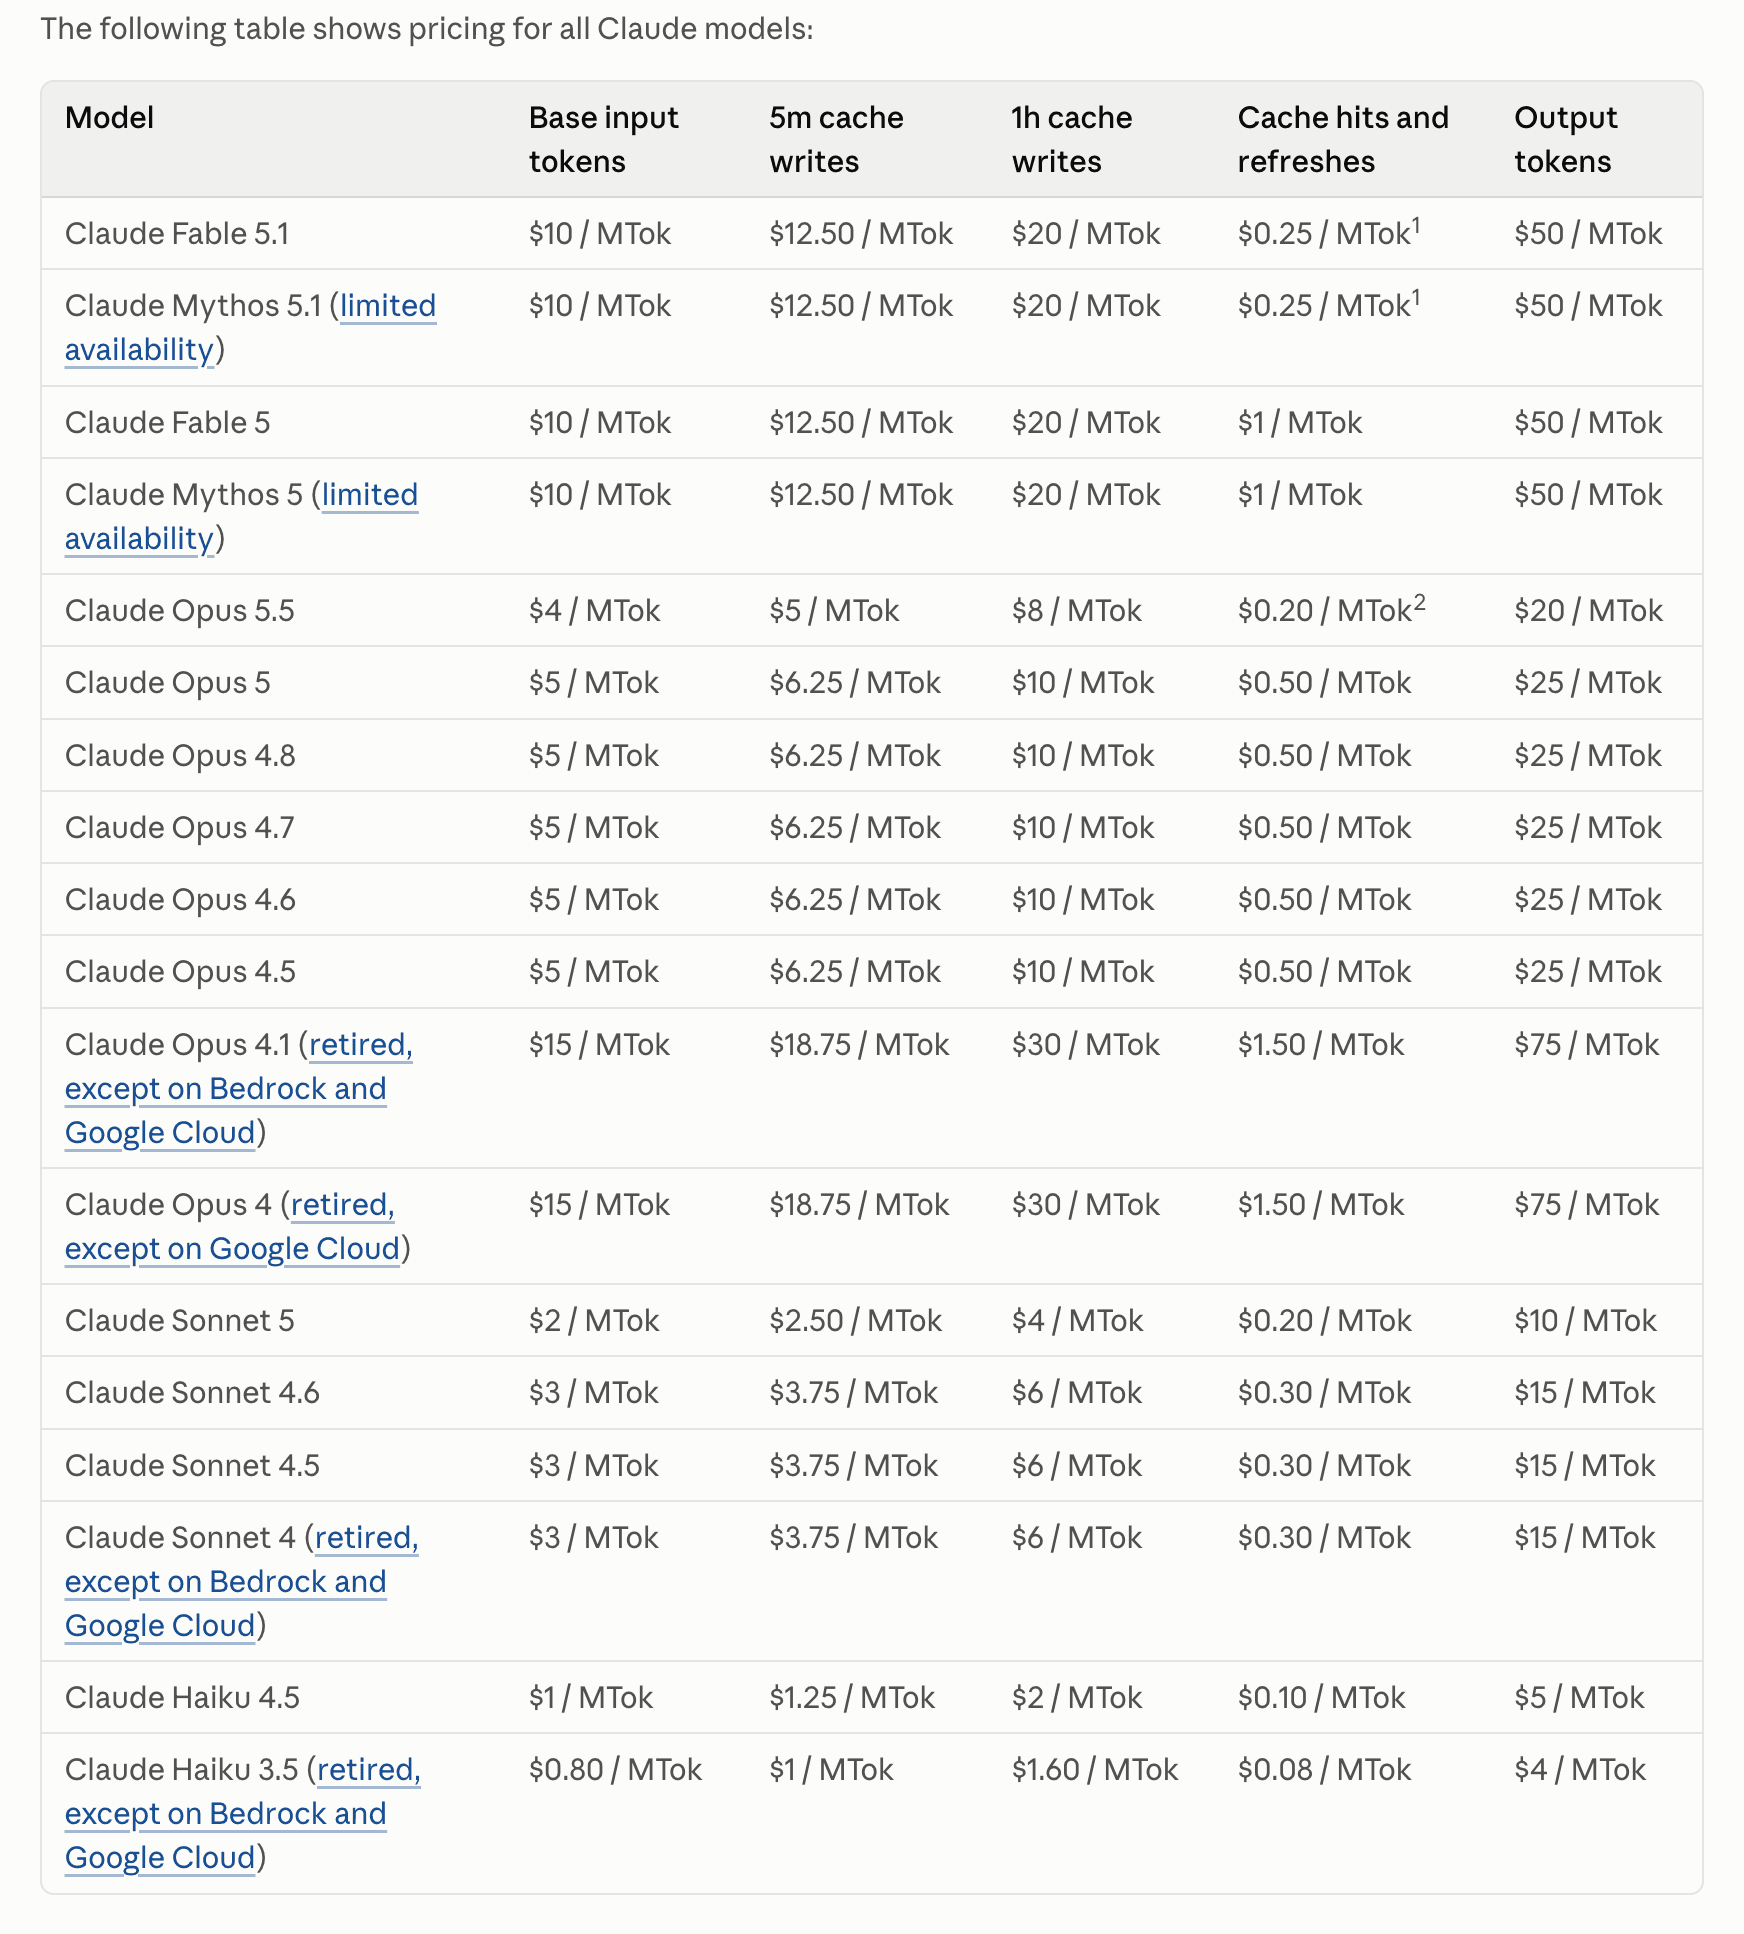
Task: Click the '$75 / MTok' output price for Opus 4.1
Action: pyautogui.click(x=1587, y=1045)
